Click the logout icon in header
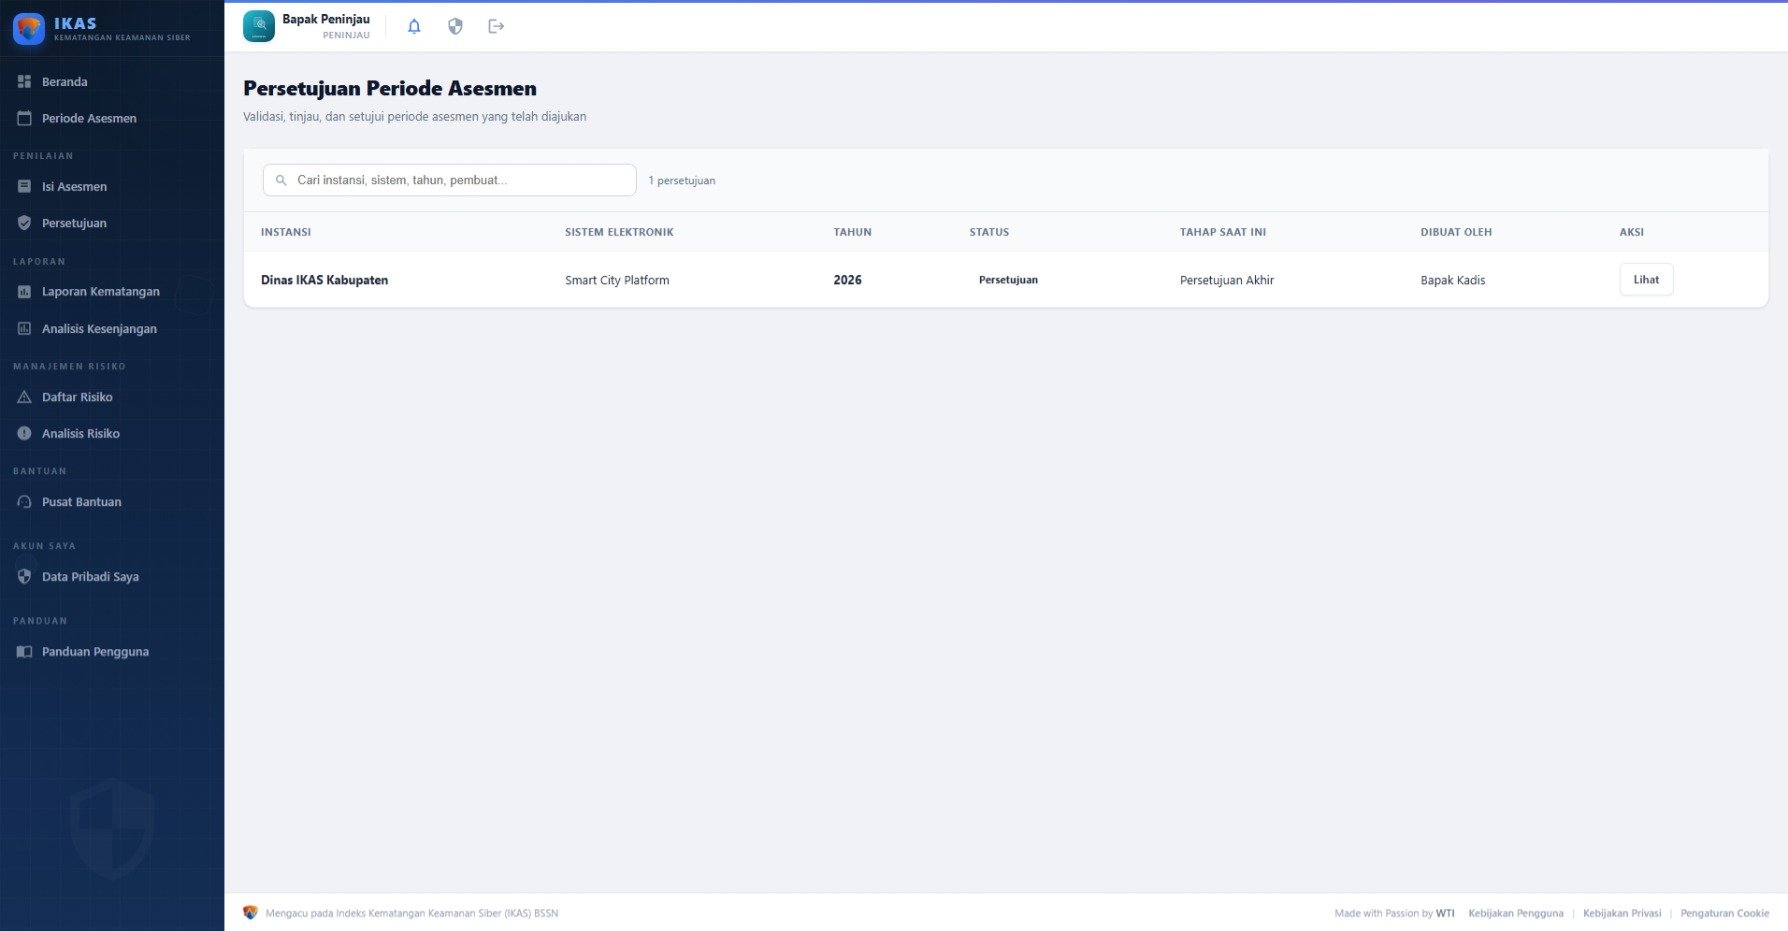1788x931 pixels. [x=496, y=27]
